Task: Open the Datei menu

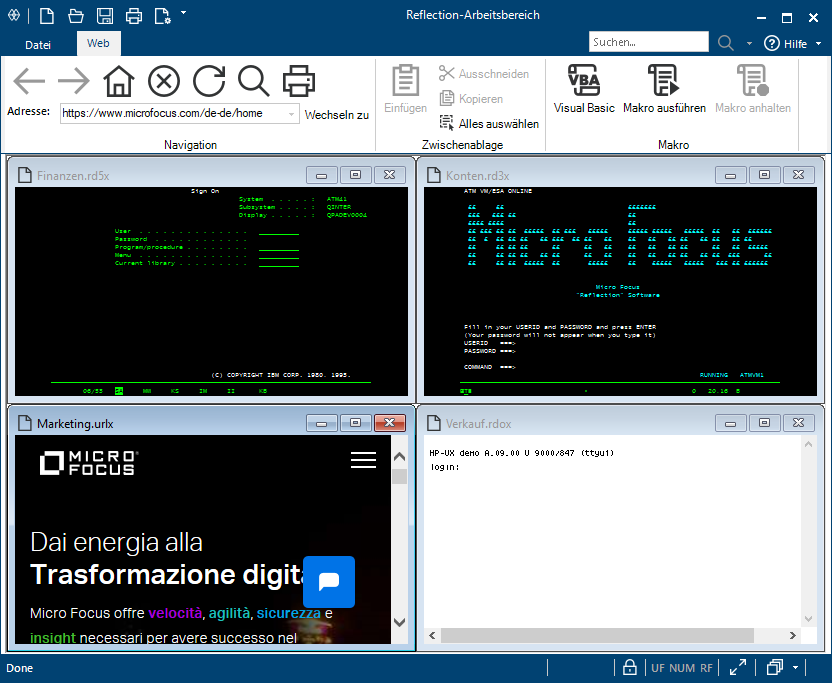Action: click(x=38, y=45)
